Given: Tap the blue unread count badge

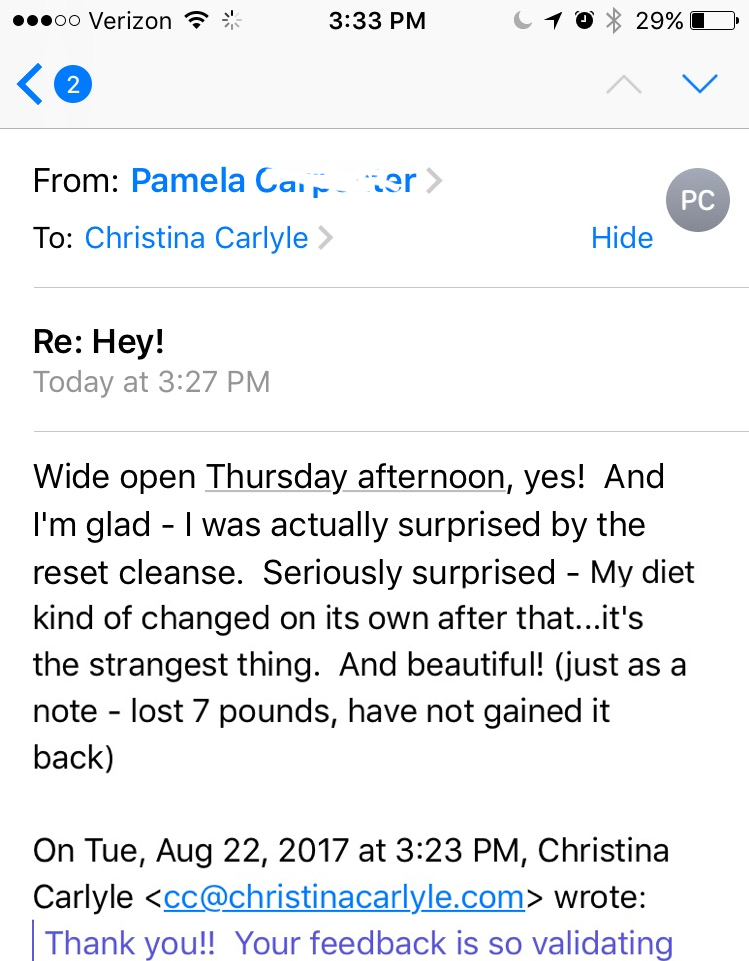Looking at the screenshot, I should [x=73, y=84].
